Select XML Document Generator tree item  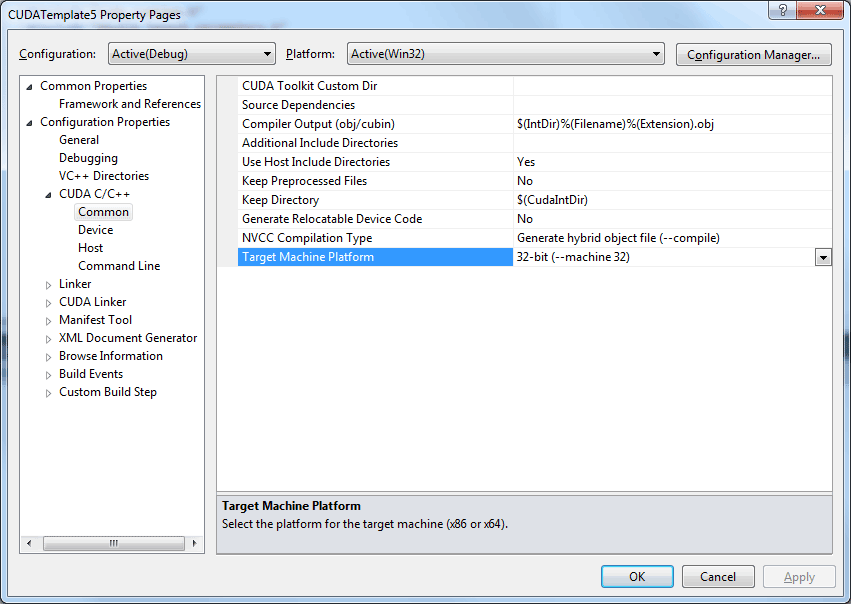click(x=128, y=338)
